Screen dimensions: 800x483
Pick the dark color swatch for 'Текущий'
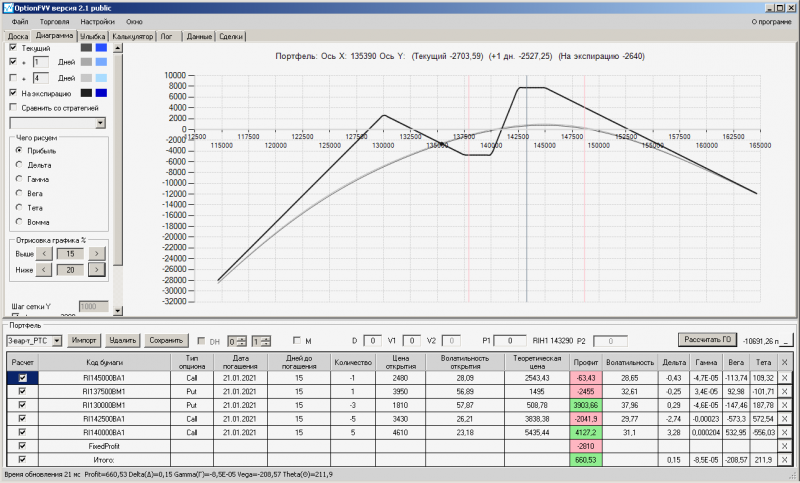point(86,47)
